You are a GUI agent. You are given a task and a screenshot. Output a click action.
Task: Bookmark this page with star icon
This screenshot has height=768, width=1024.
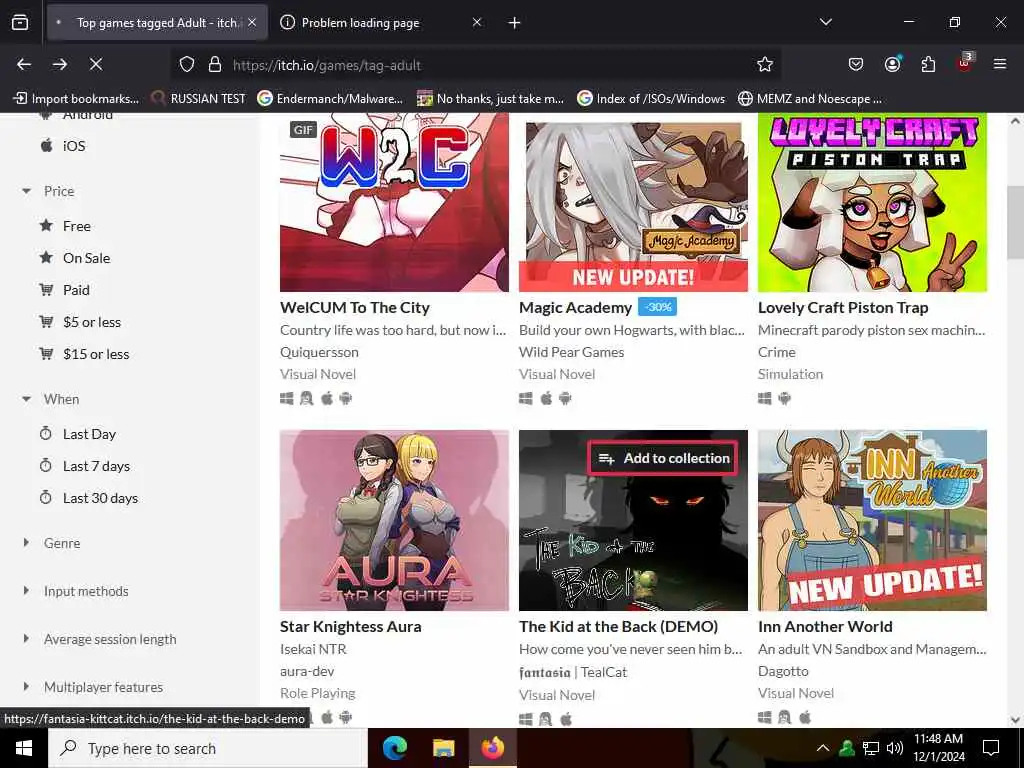pos(765,64)
